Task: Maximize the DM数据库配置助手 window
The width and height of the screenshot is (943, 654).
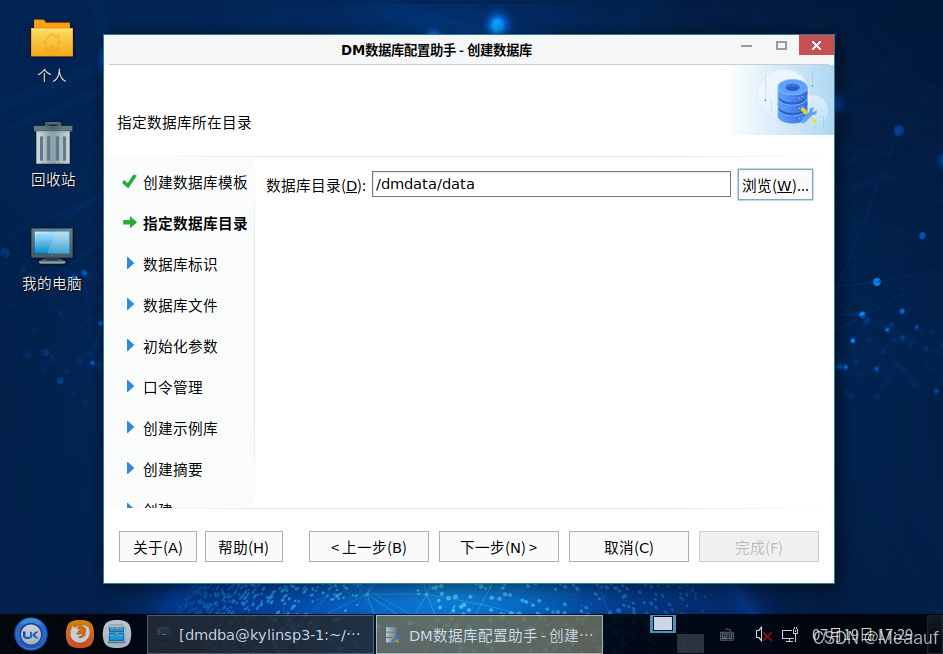Action: pyautogui.click(x=781, y=46)
